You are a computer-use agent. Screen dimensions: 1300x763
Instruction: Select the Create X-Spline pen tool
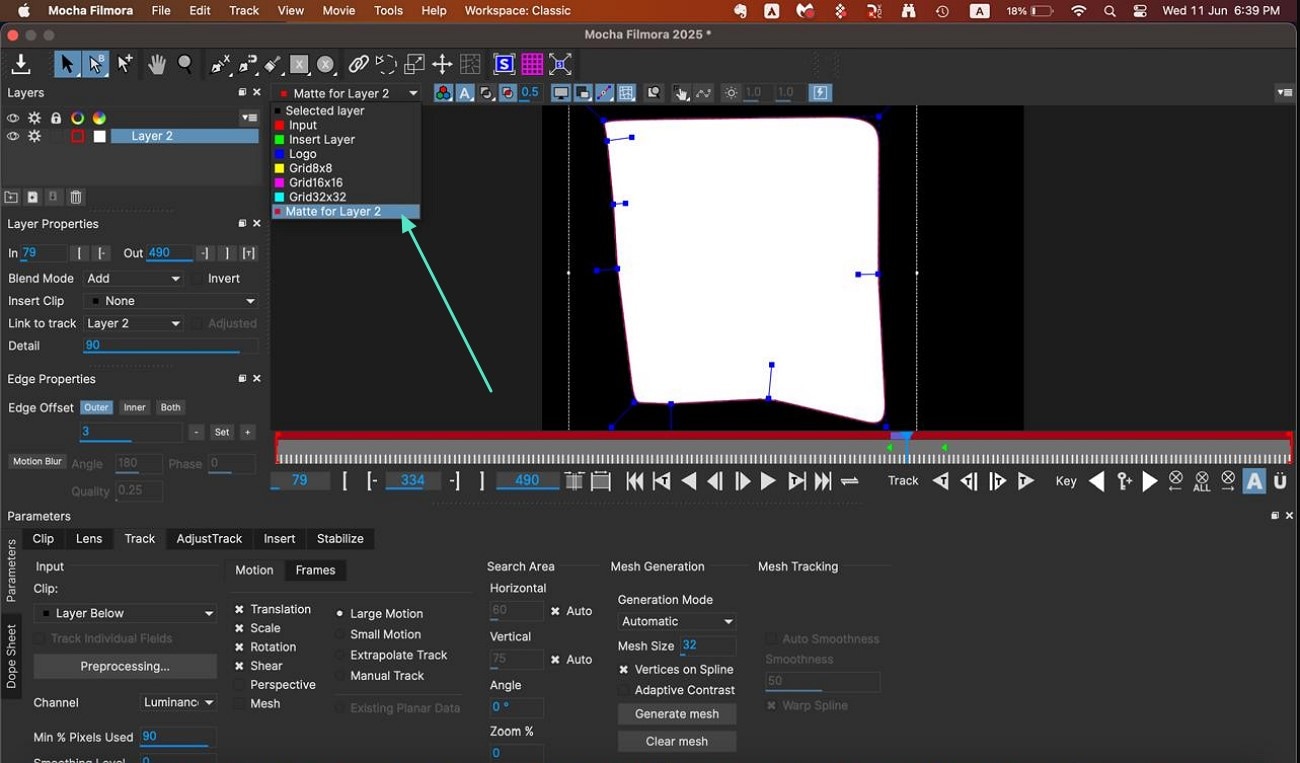(x=221, y=65)
